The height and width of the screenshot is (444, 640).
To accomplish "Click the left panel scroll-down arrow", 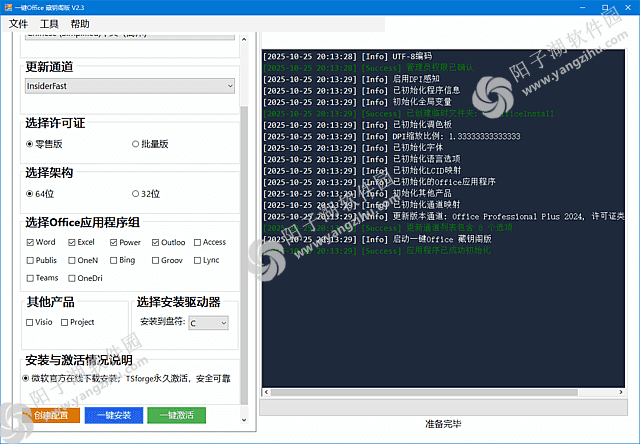I will pyautogui.click(x=244, y=420).
